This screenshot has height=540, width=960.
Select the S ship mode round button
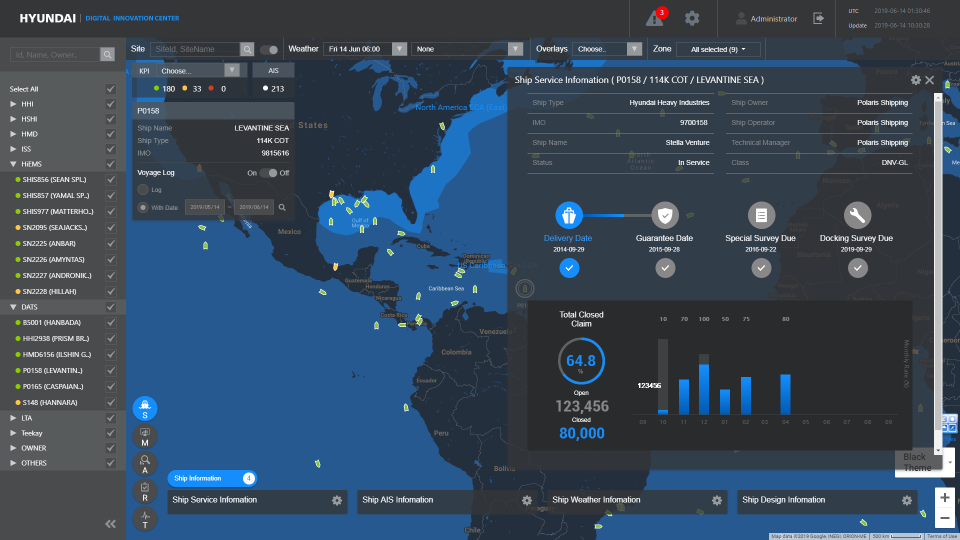(x=145, y=408)
